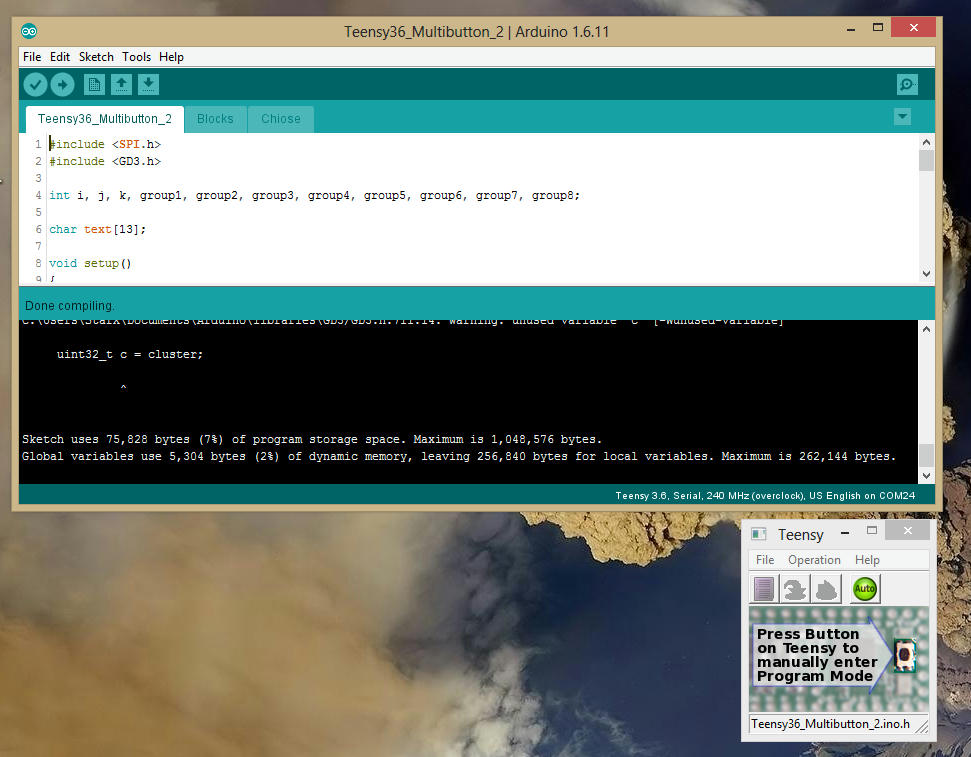Open the Sketch menu
This screenshot has height=757, width=971.
[x=96, y=57]
